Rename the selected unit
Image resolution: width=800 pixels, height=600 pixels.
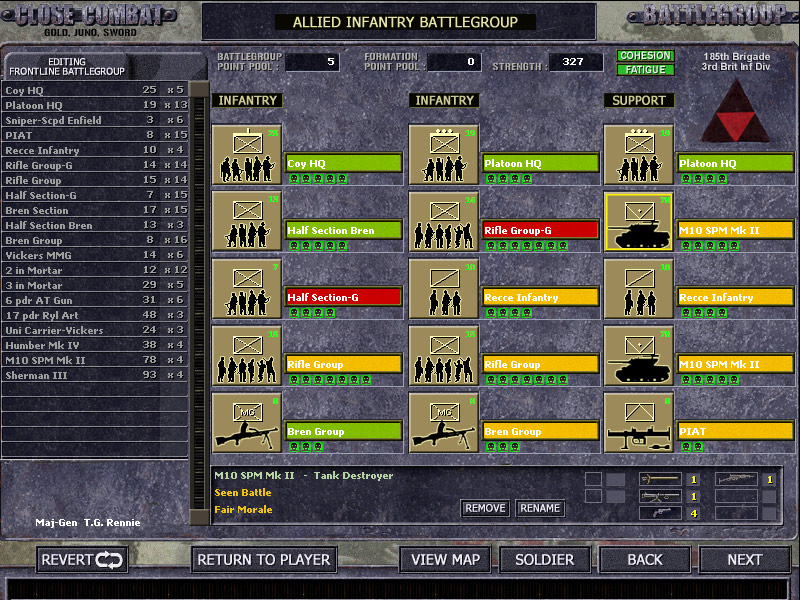tap(540, 508)
